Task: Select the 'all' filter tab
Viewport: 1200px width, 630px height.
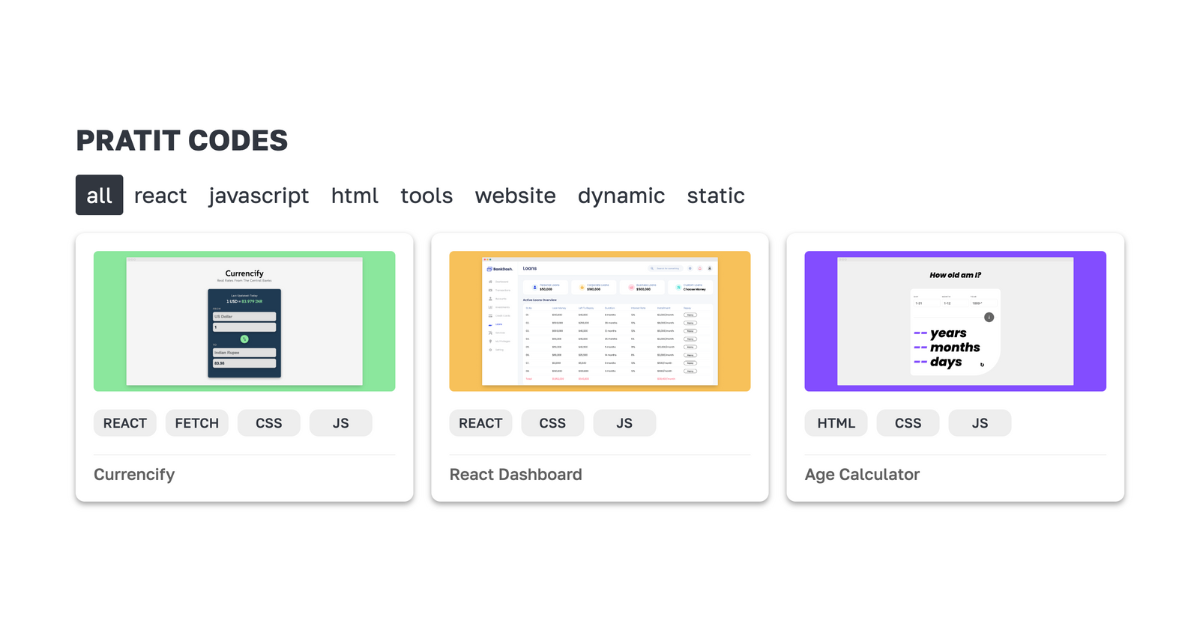Action: point(99,195)
